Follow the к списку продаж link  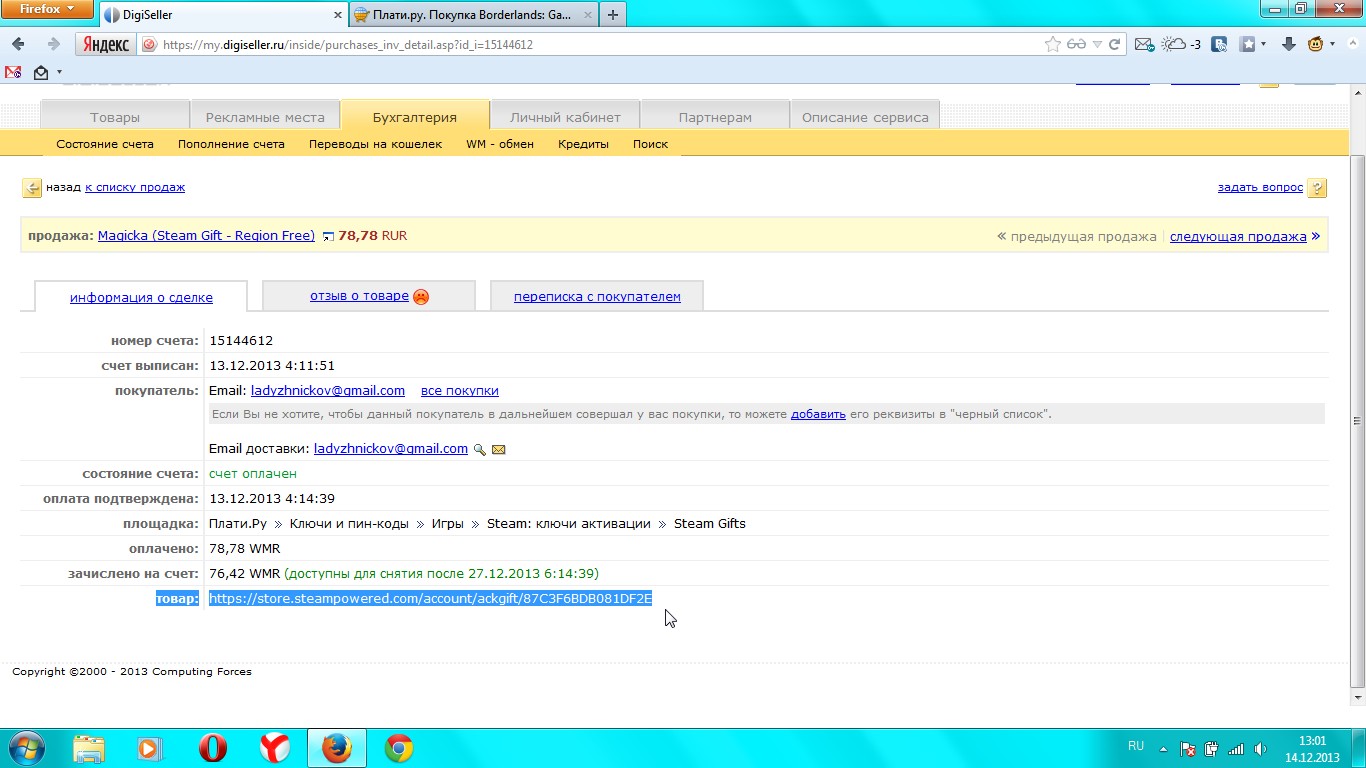[135, 187]
